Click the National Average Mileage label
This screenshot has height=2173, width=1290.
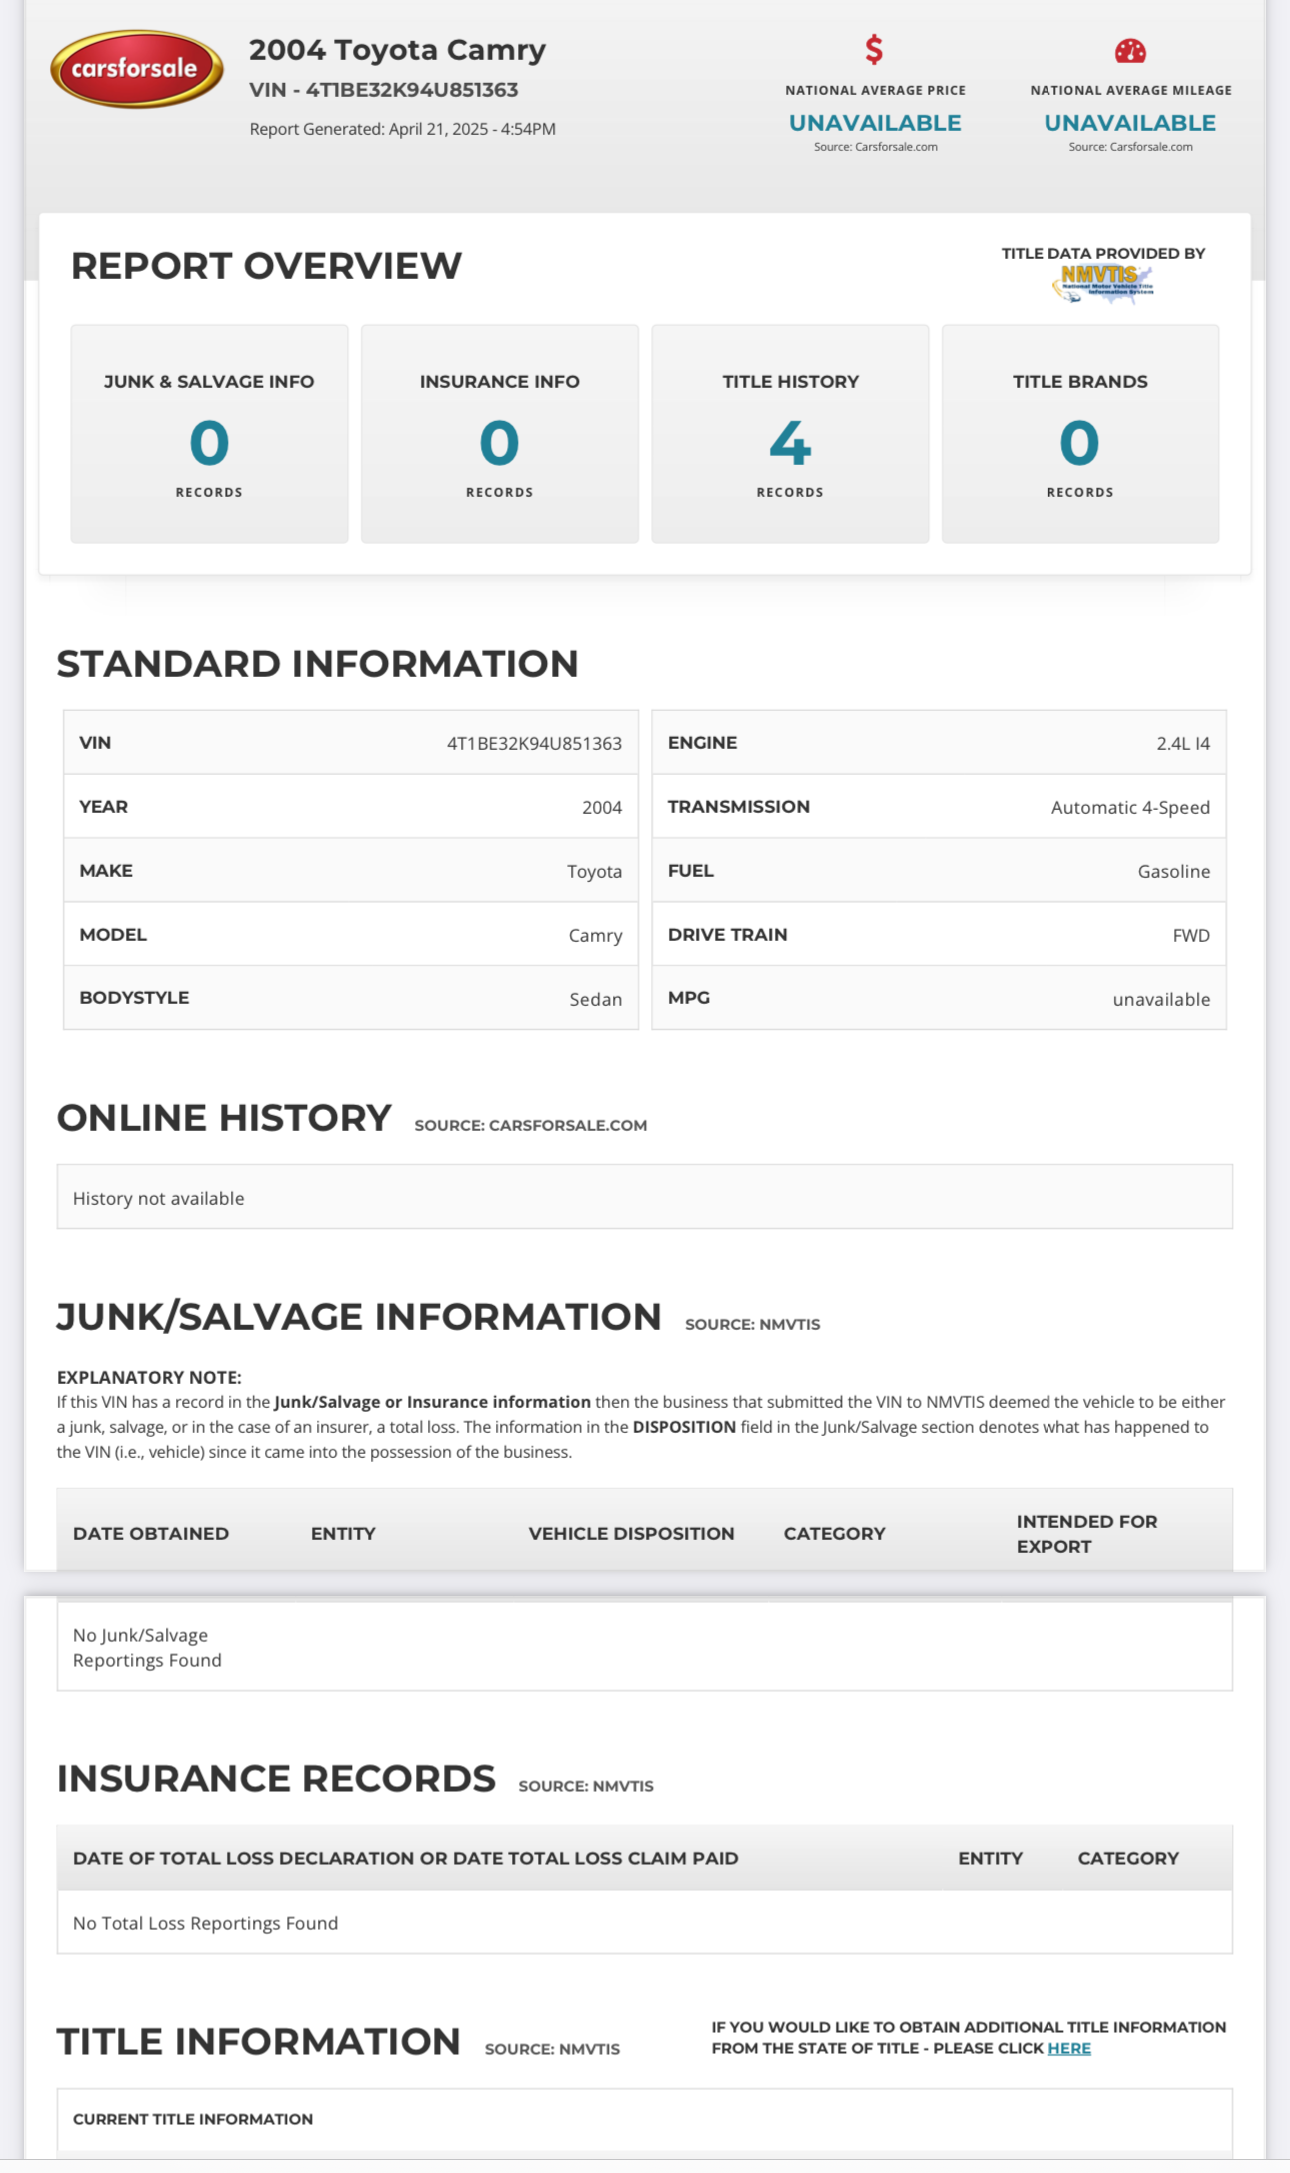coord(1131,90)
